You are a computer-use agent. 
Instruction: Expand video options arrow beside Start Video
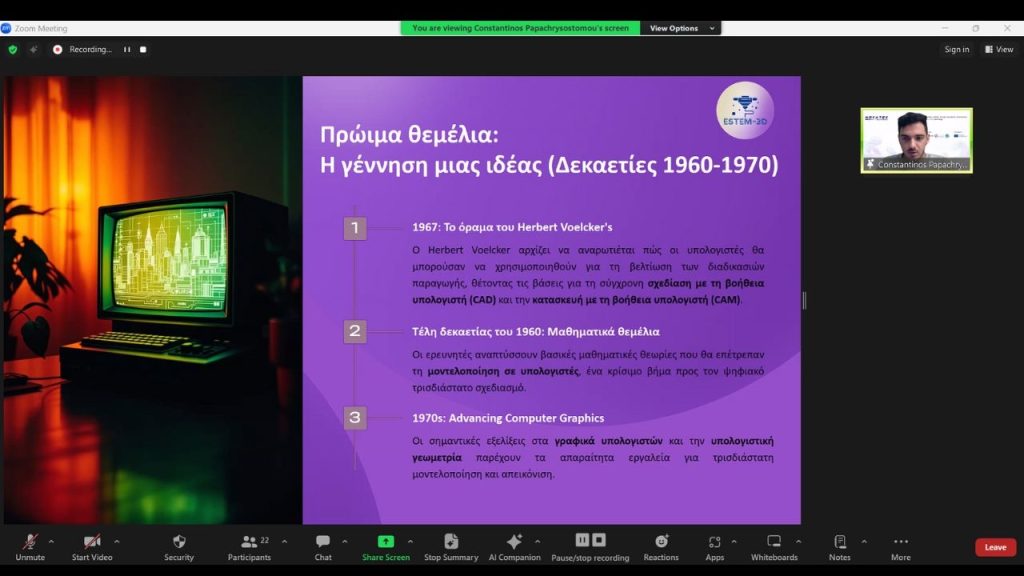click(x=117, y=541)
